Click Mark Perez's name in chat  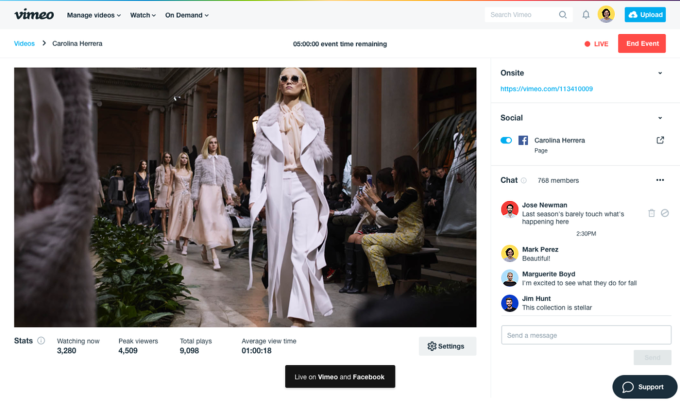coord(540,249)
